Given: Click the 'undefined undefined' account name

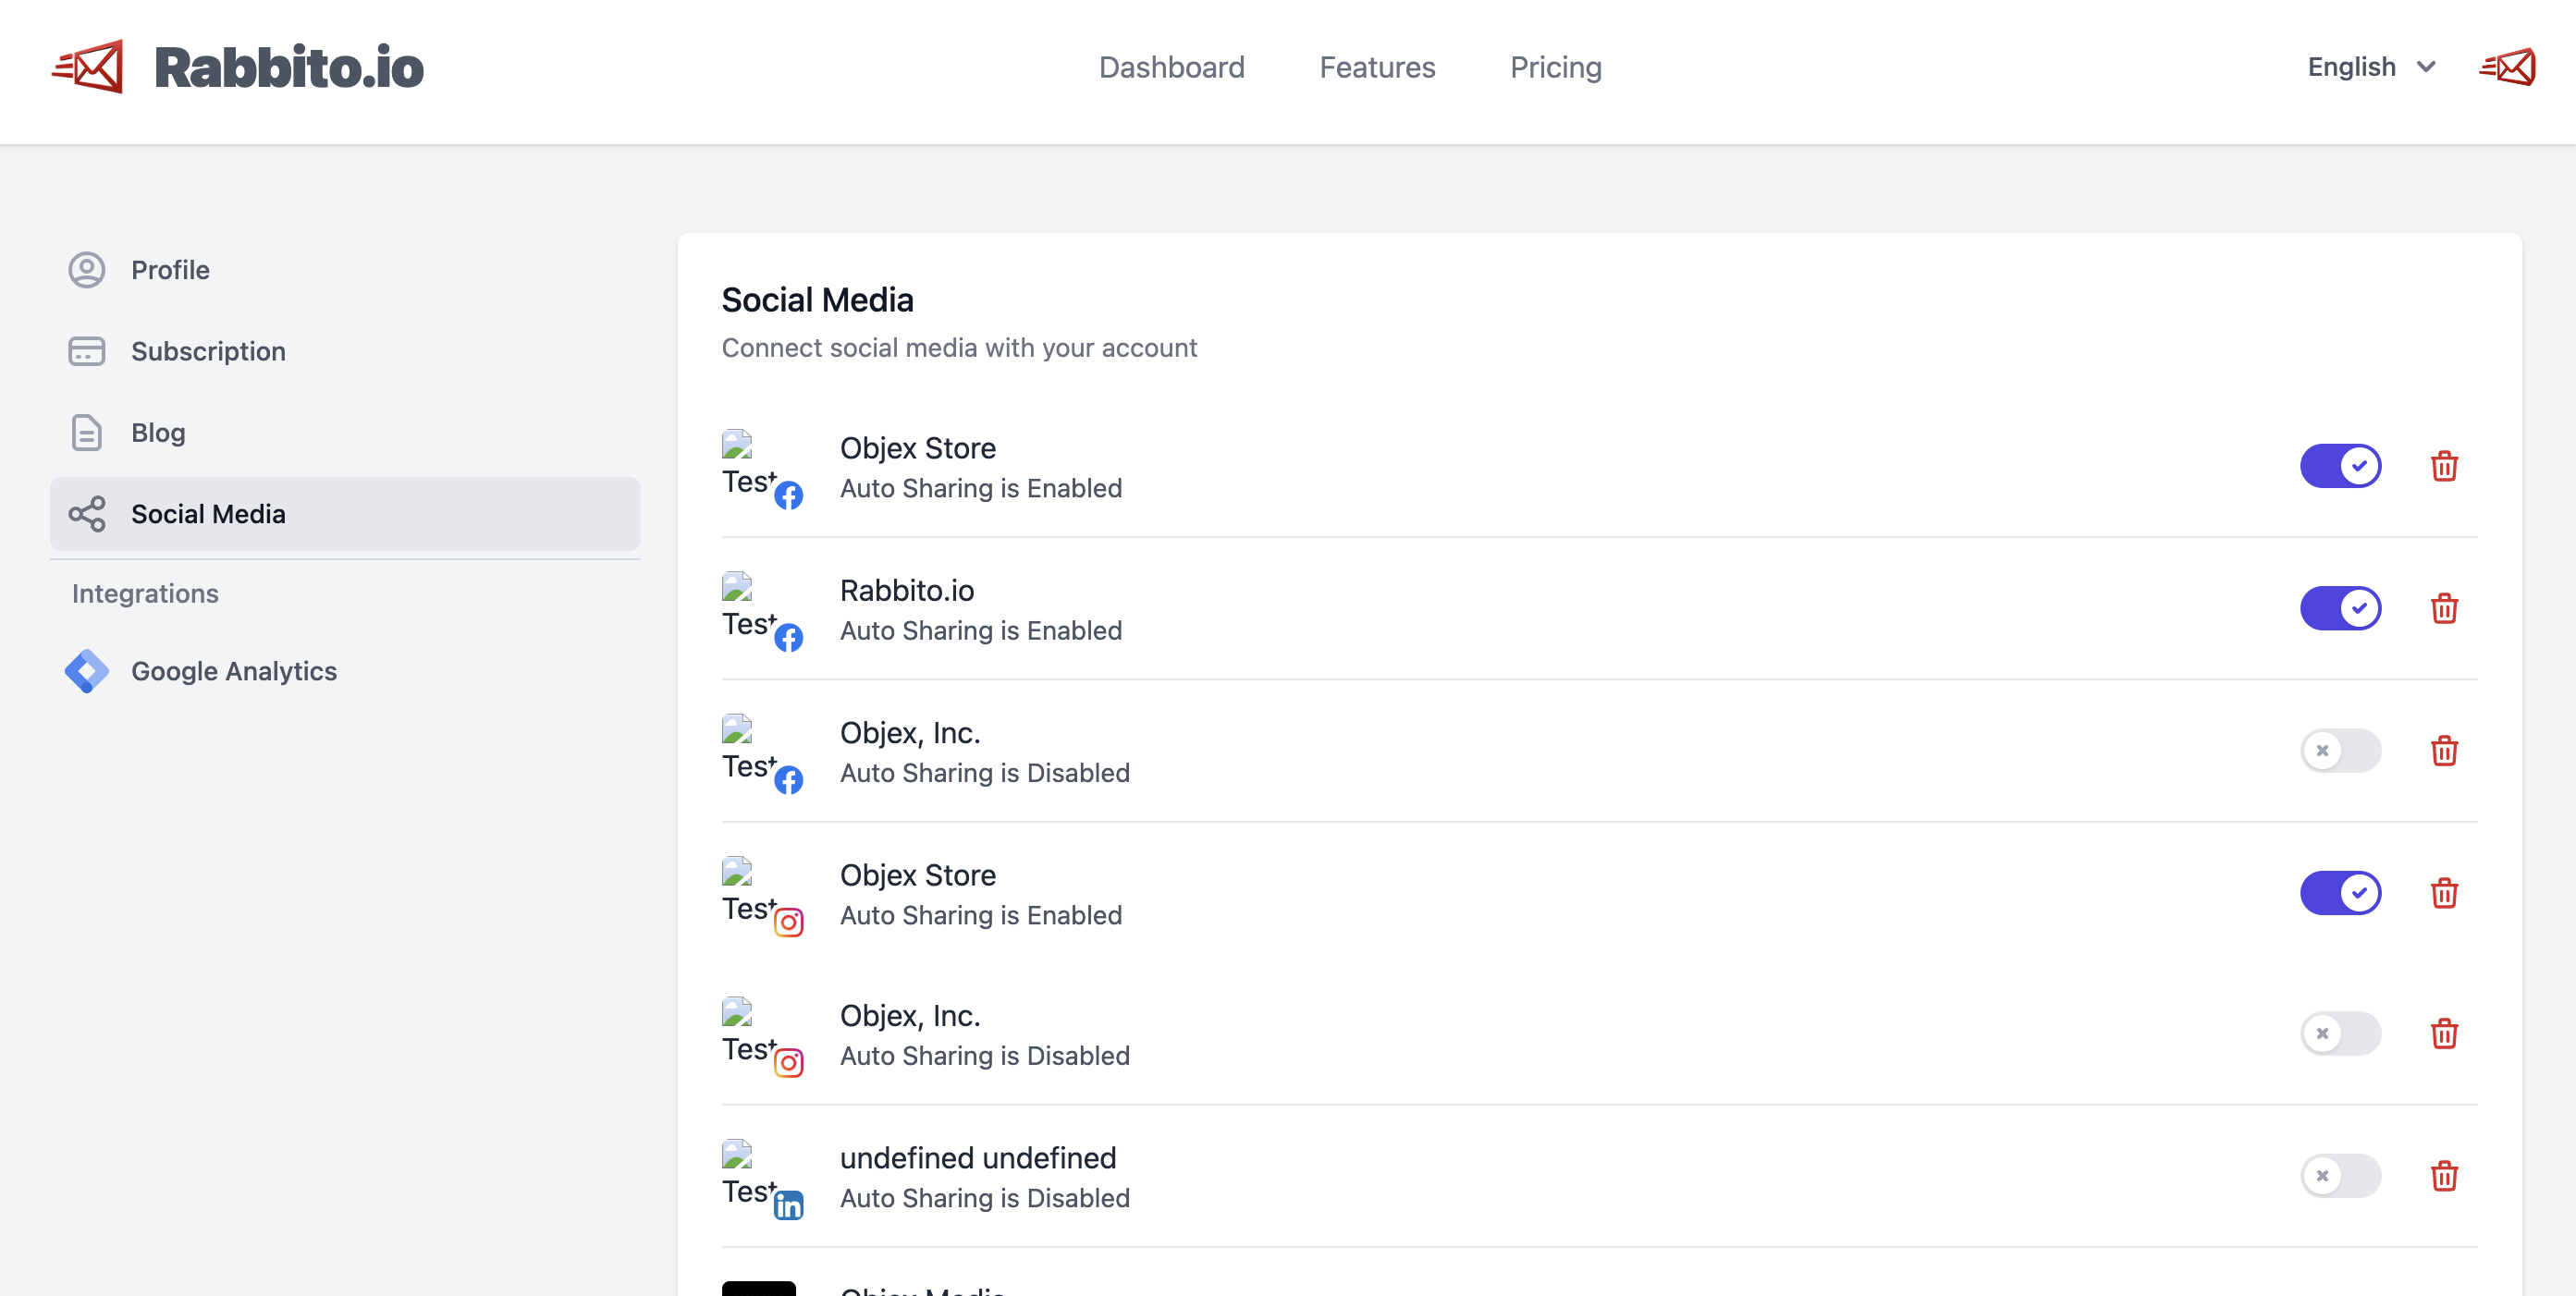Looking at the screenshot, I should [978, 1158].
